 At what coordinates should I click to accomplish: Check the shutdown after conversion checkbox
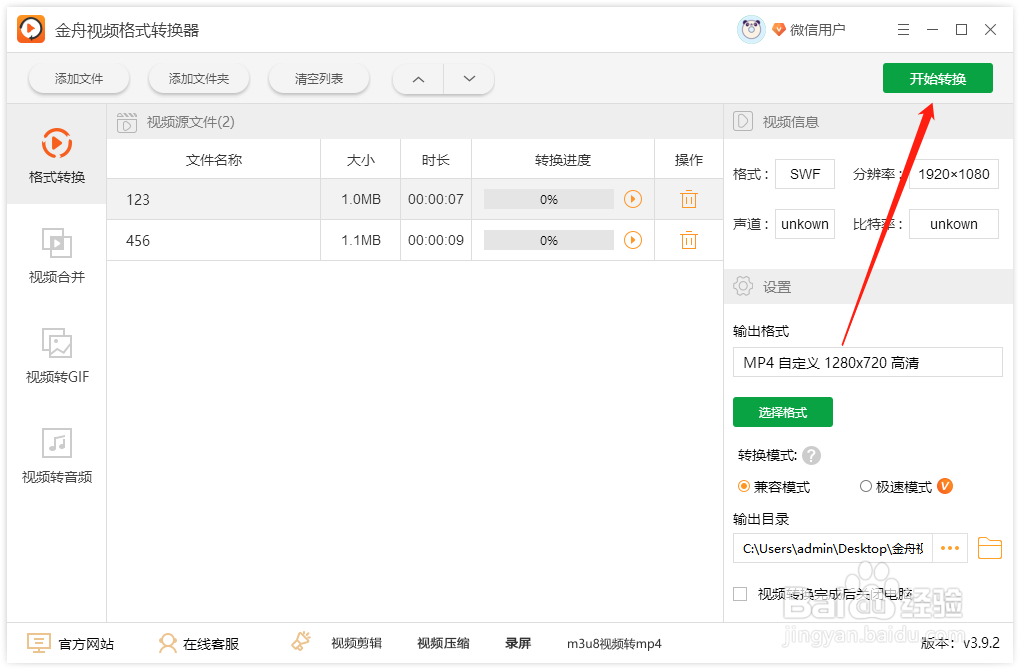point(740,593)
